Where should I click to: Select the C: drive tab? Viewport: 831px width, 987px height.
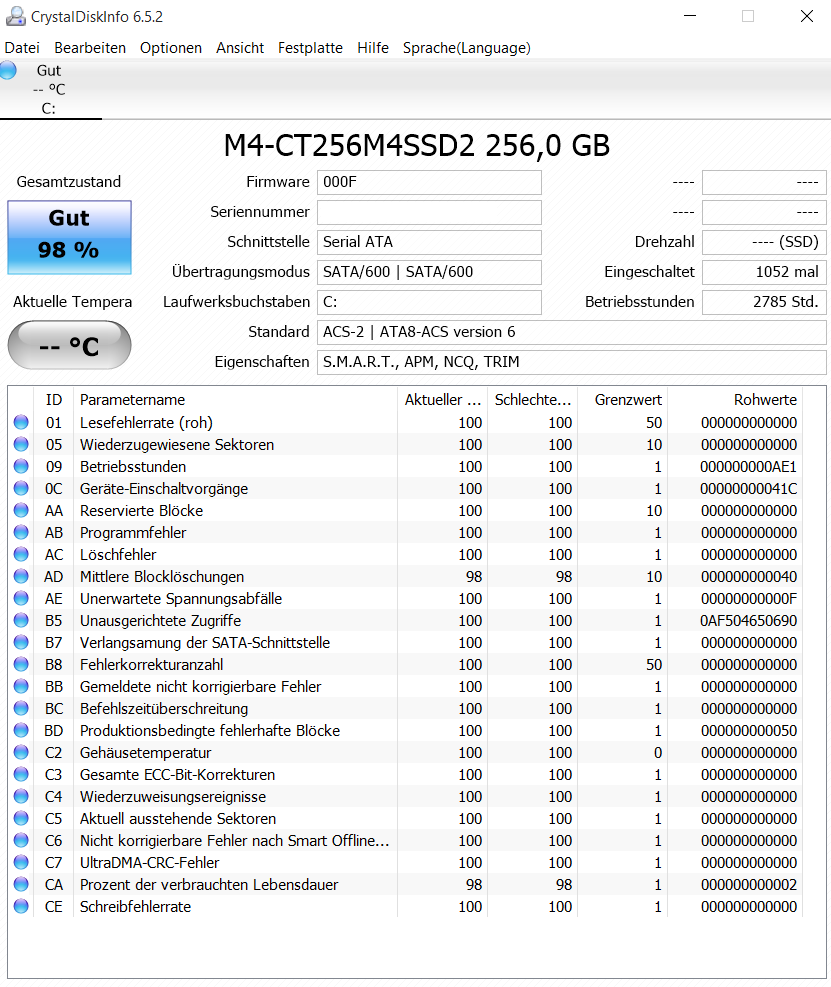click(50, 89)
